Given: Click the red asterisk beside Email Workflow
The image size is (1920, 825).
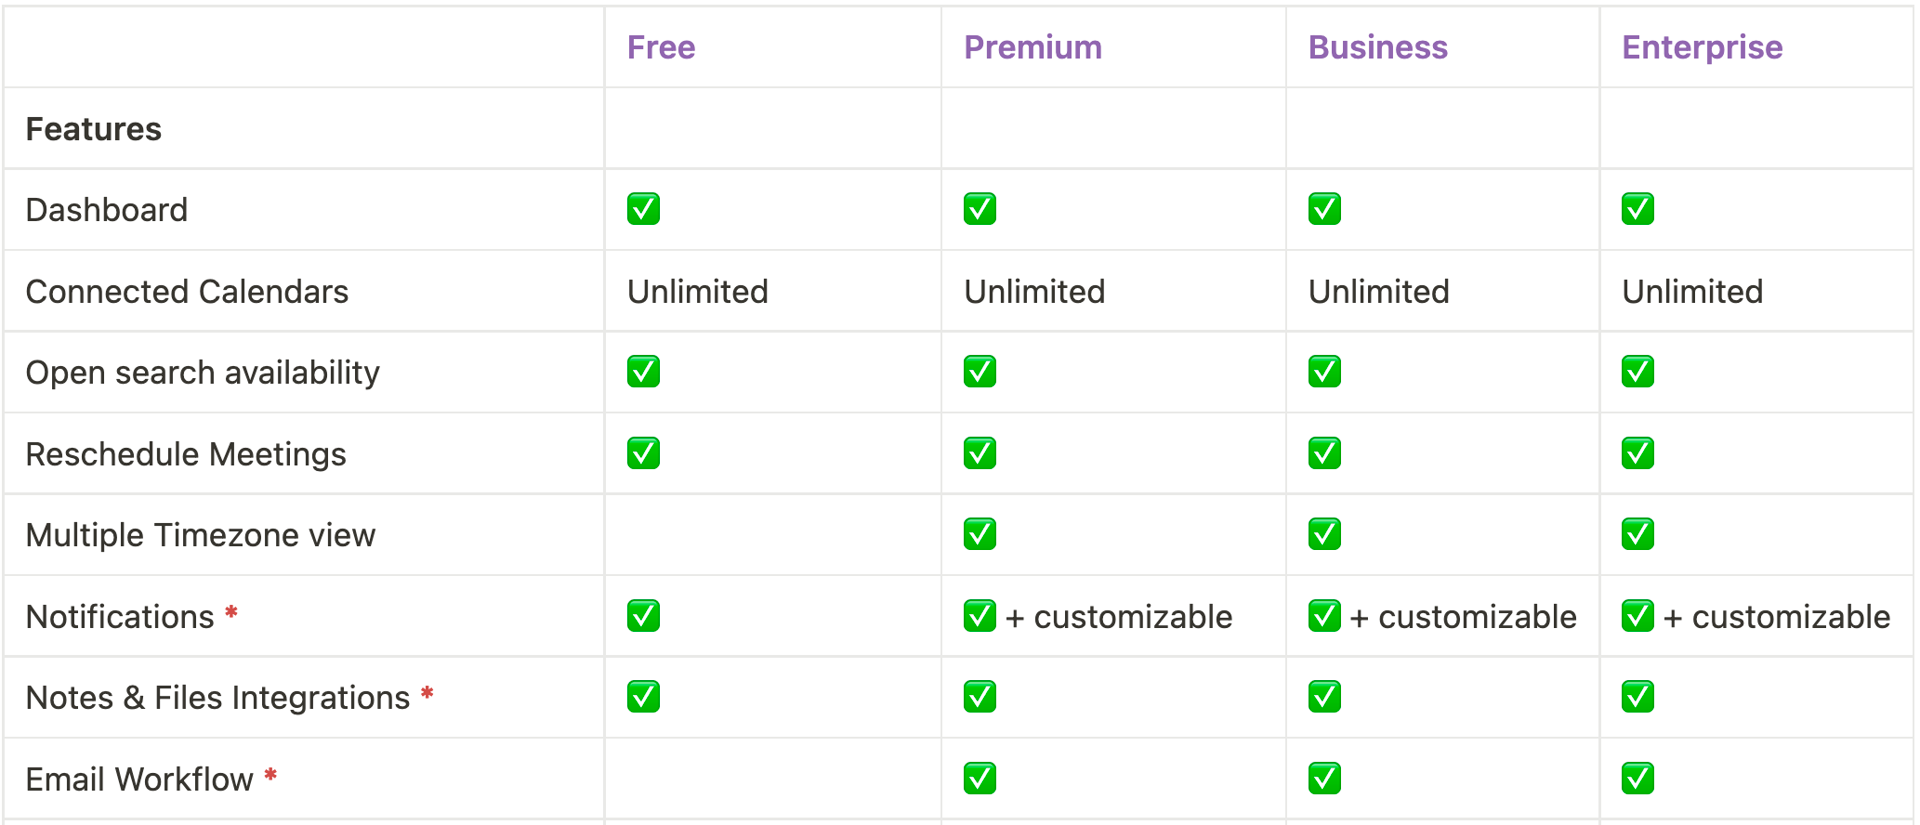Looking at the screenshot, I should click(270, 775).
